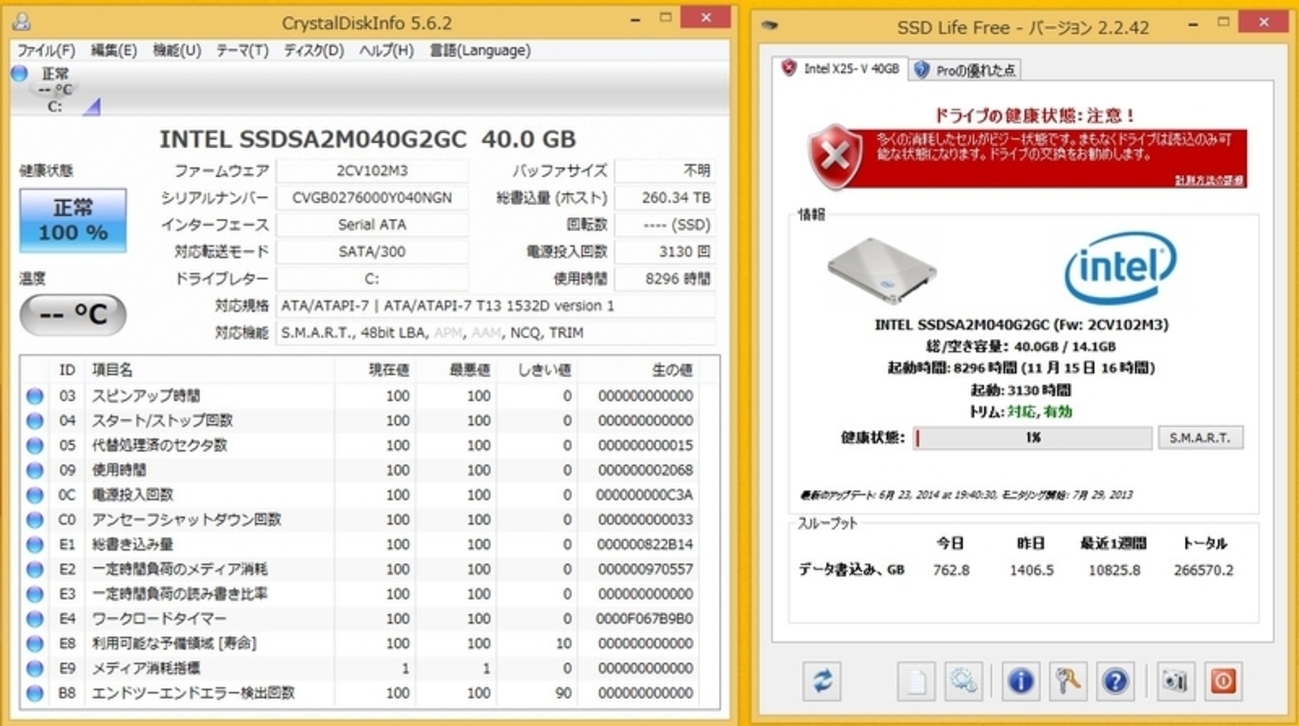Open the テーマ(T) menu

coord(242,50)
